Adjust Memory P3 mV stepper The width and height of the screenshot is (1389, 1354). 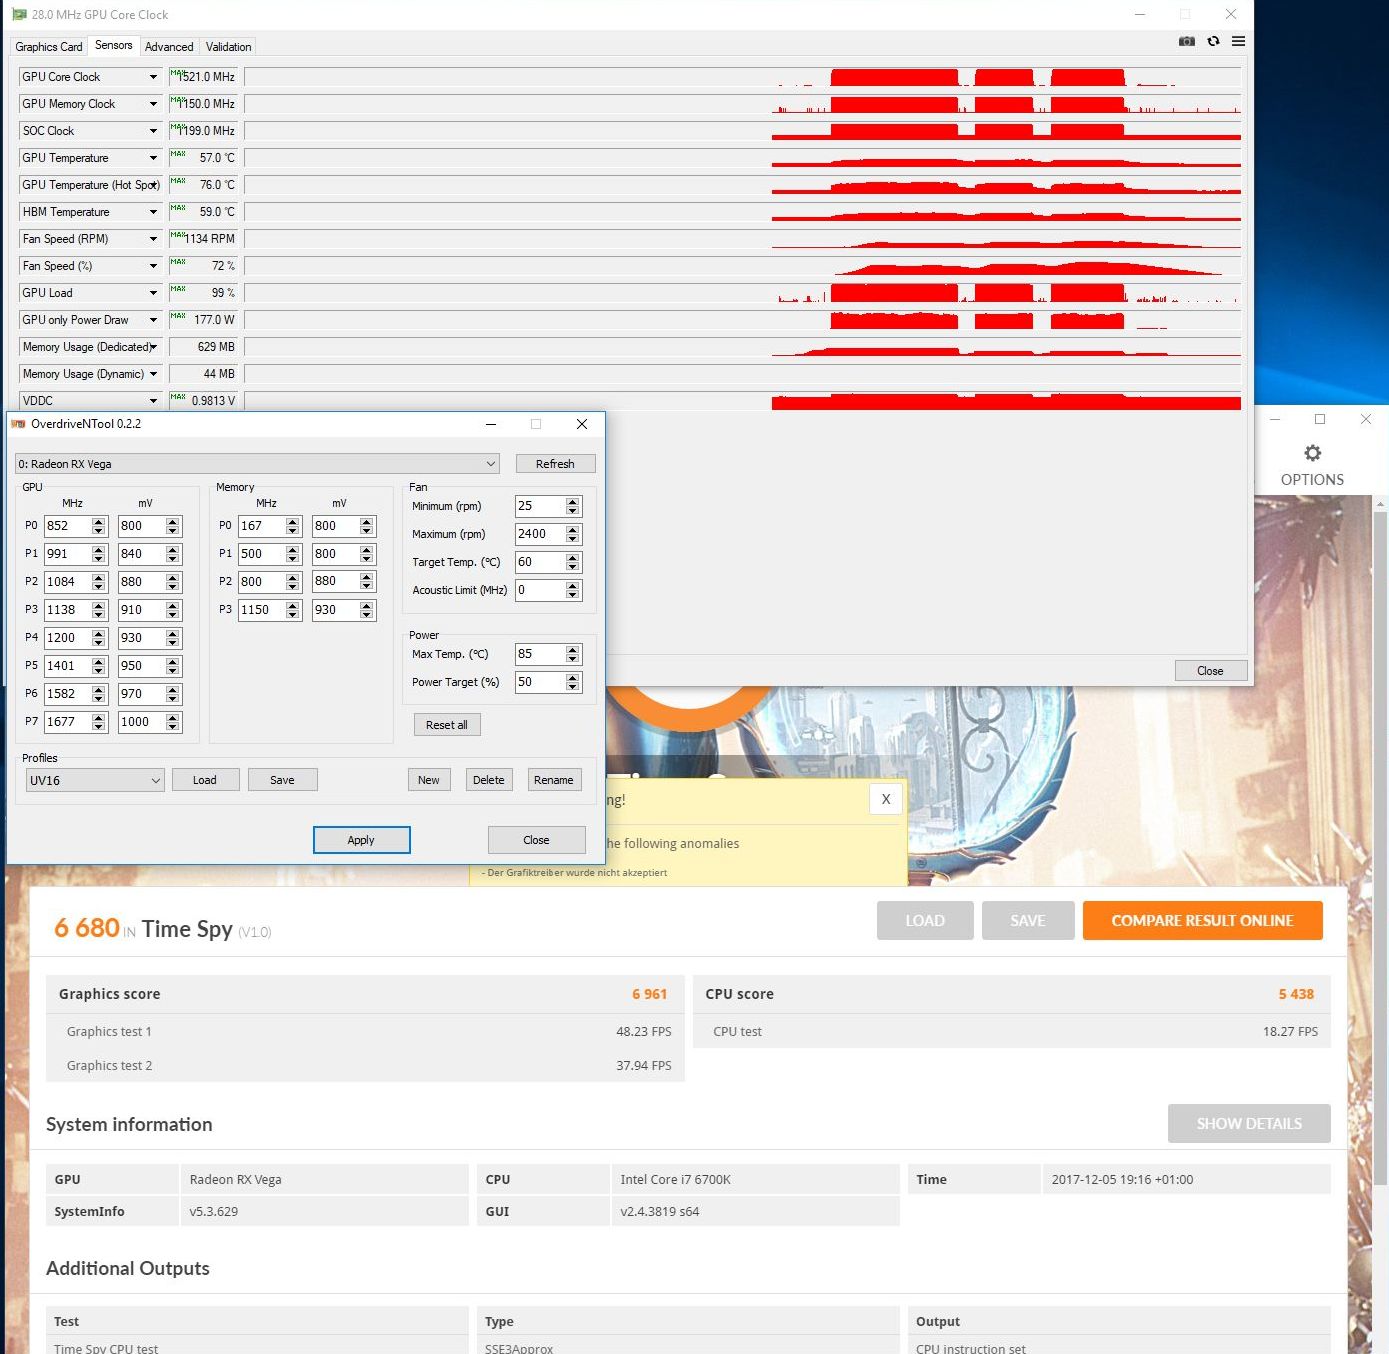pyautogui.click(x=367, y=610)
